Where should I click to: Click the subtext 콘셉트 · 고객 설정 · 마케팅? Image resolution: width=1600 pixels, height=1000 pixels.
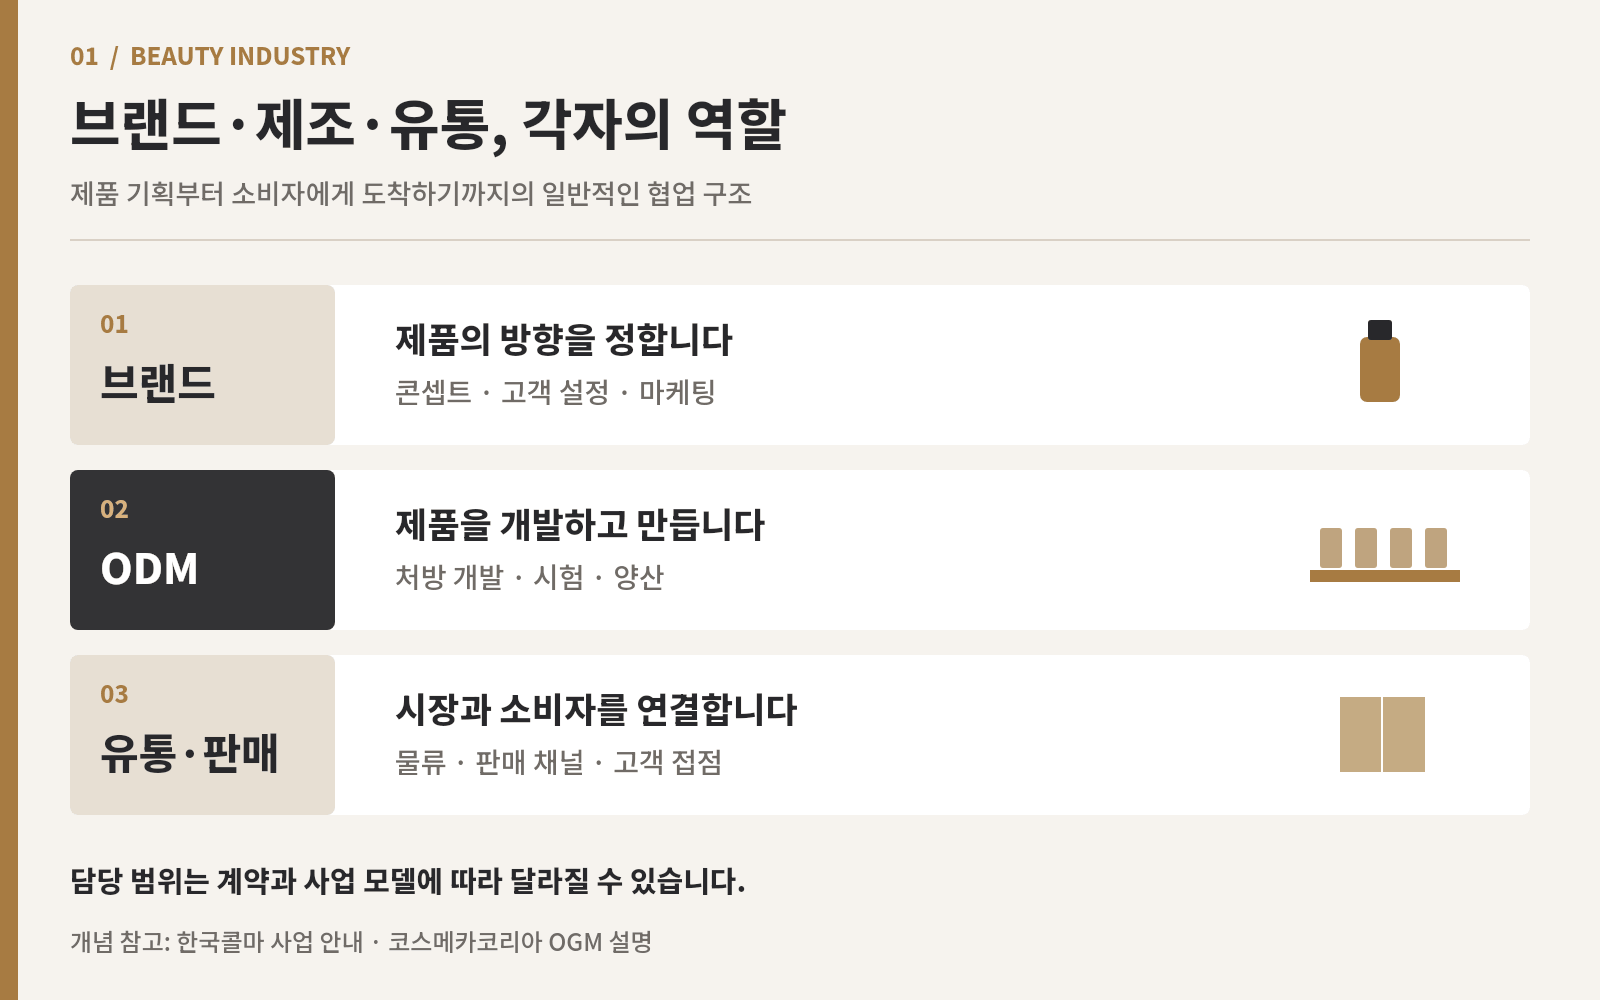(555, 392)
